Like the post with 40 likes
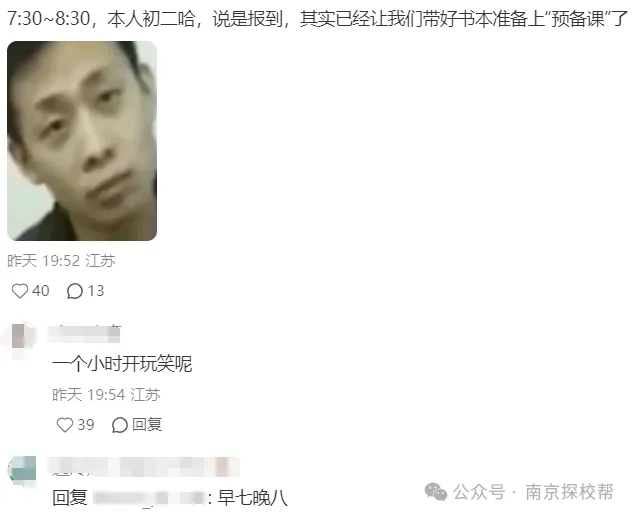Screen dimensions: 634x517 click(19, 291)
